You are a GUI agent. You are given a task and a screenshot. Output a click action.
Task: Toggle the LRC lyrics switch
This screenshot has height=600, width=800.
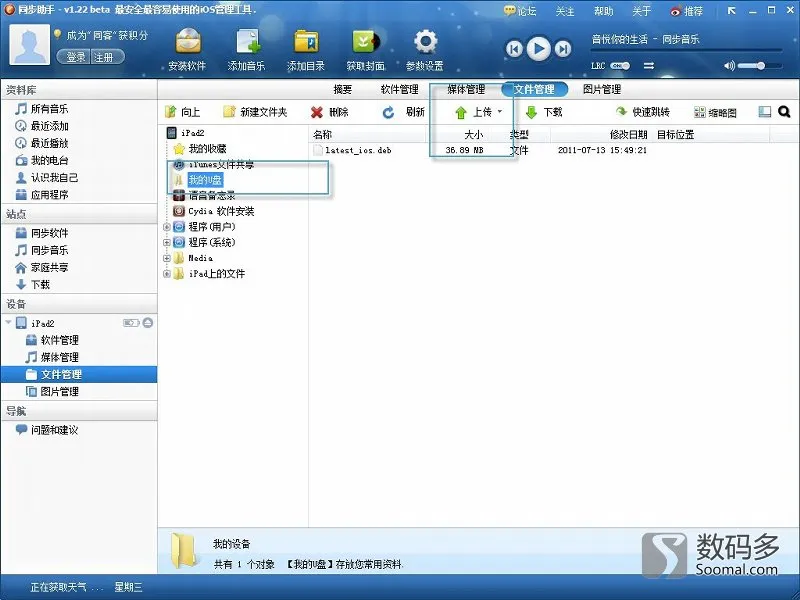620,66
